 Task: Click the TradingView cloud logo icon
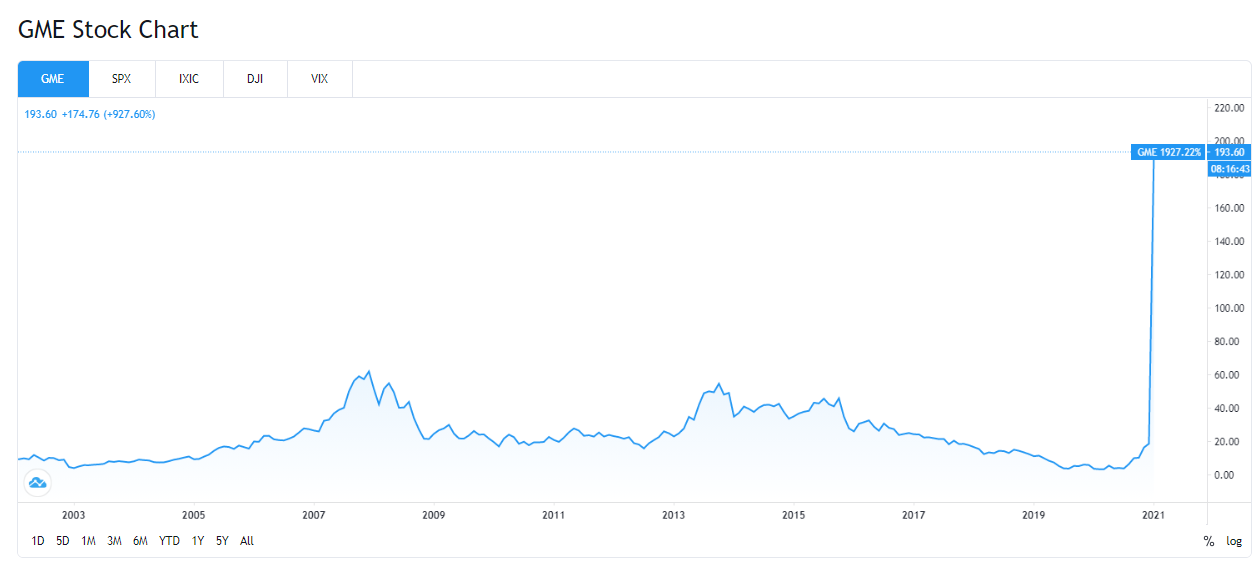[38, 483]
